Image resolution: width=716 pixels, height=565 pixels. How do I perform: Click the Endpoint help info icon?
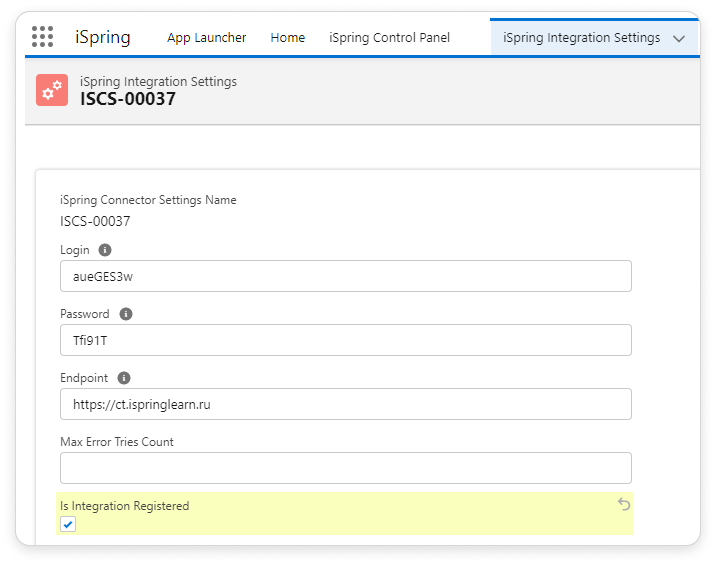tap(124, 378)
